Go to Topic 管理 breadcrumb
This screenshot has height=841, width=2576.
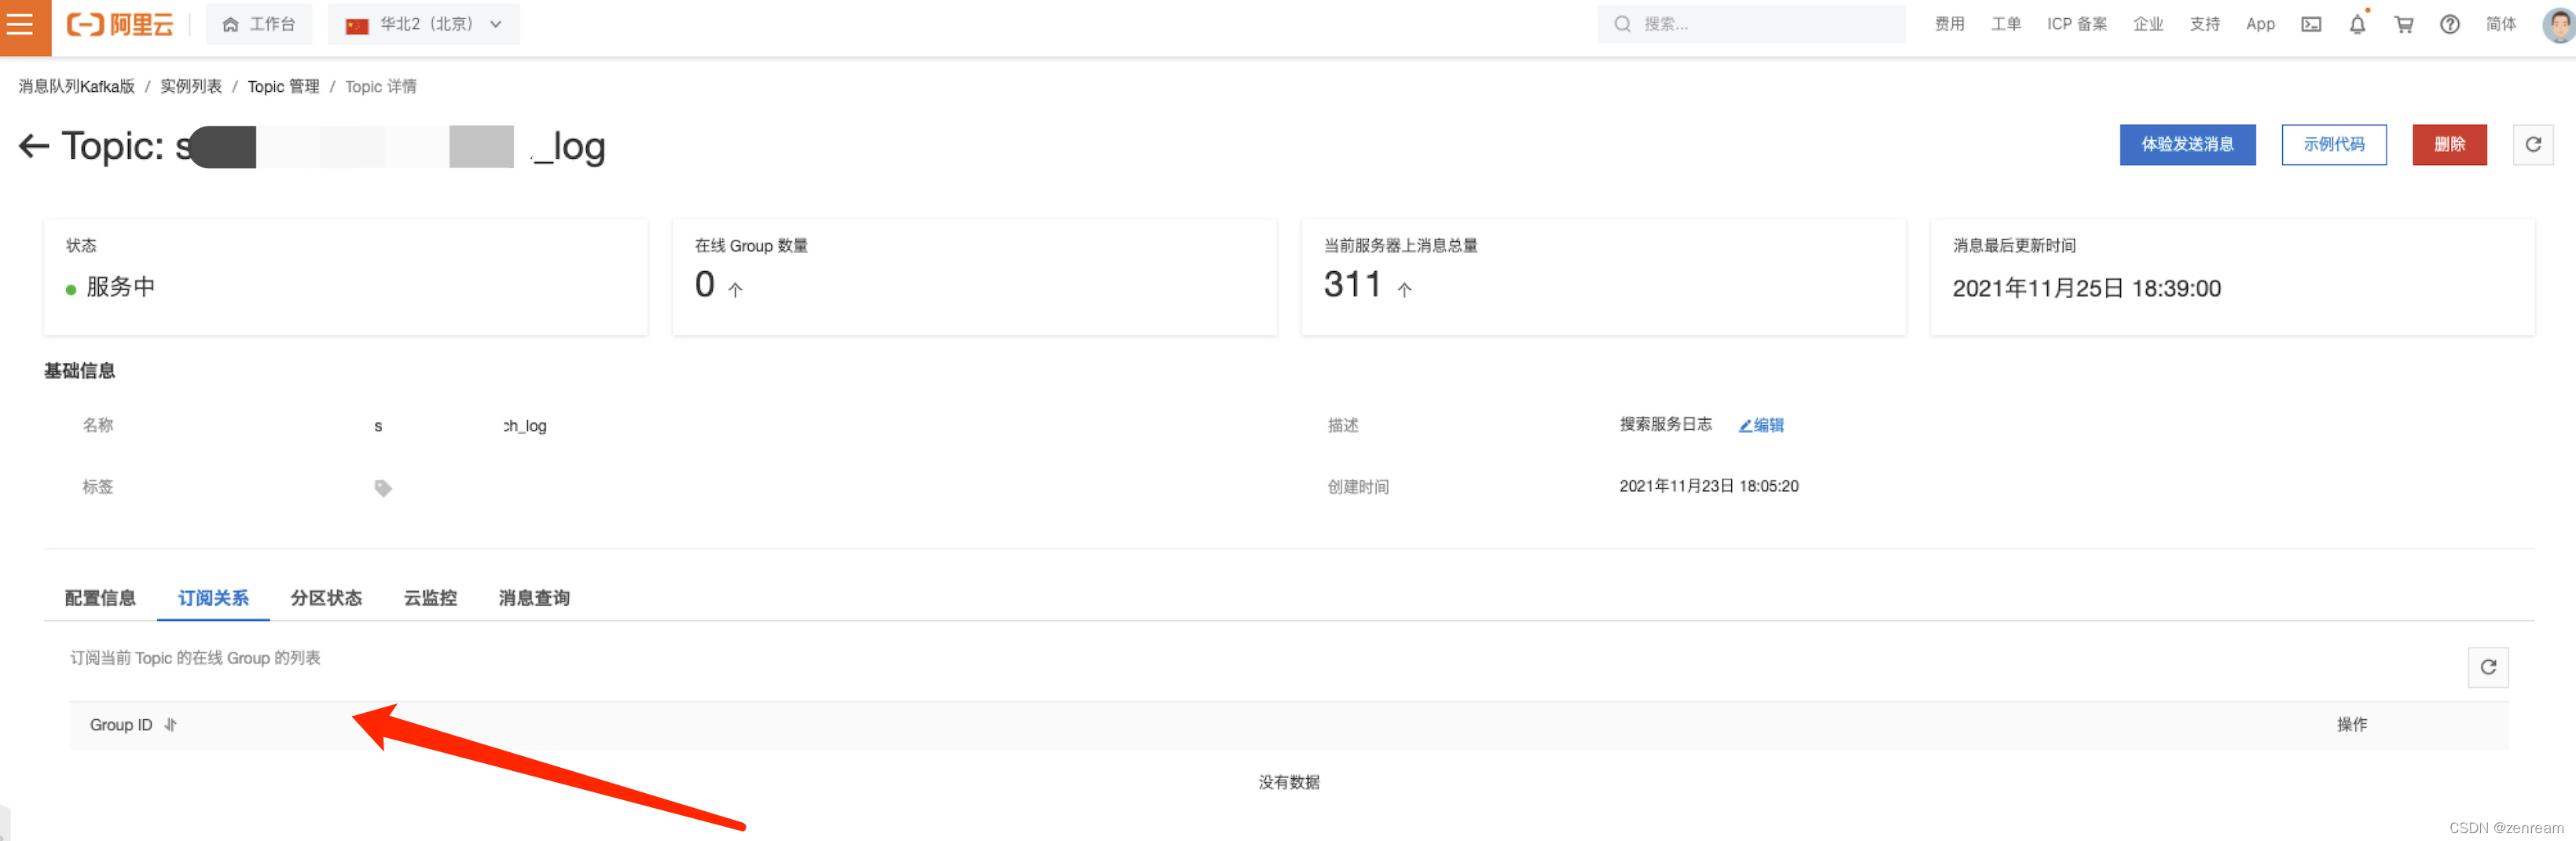284,87
